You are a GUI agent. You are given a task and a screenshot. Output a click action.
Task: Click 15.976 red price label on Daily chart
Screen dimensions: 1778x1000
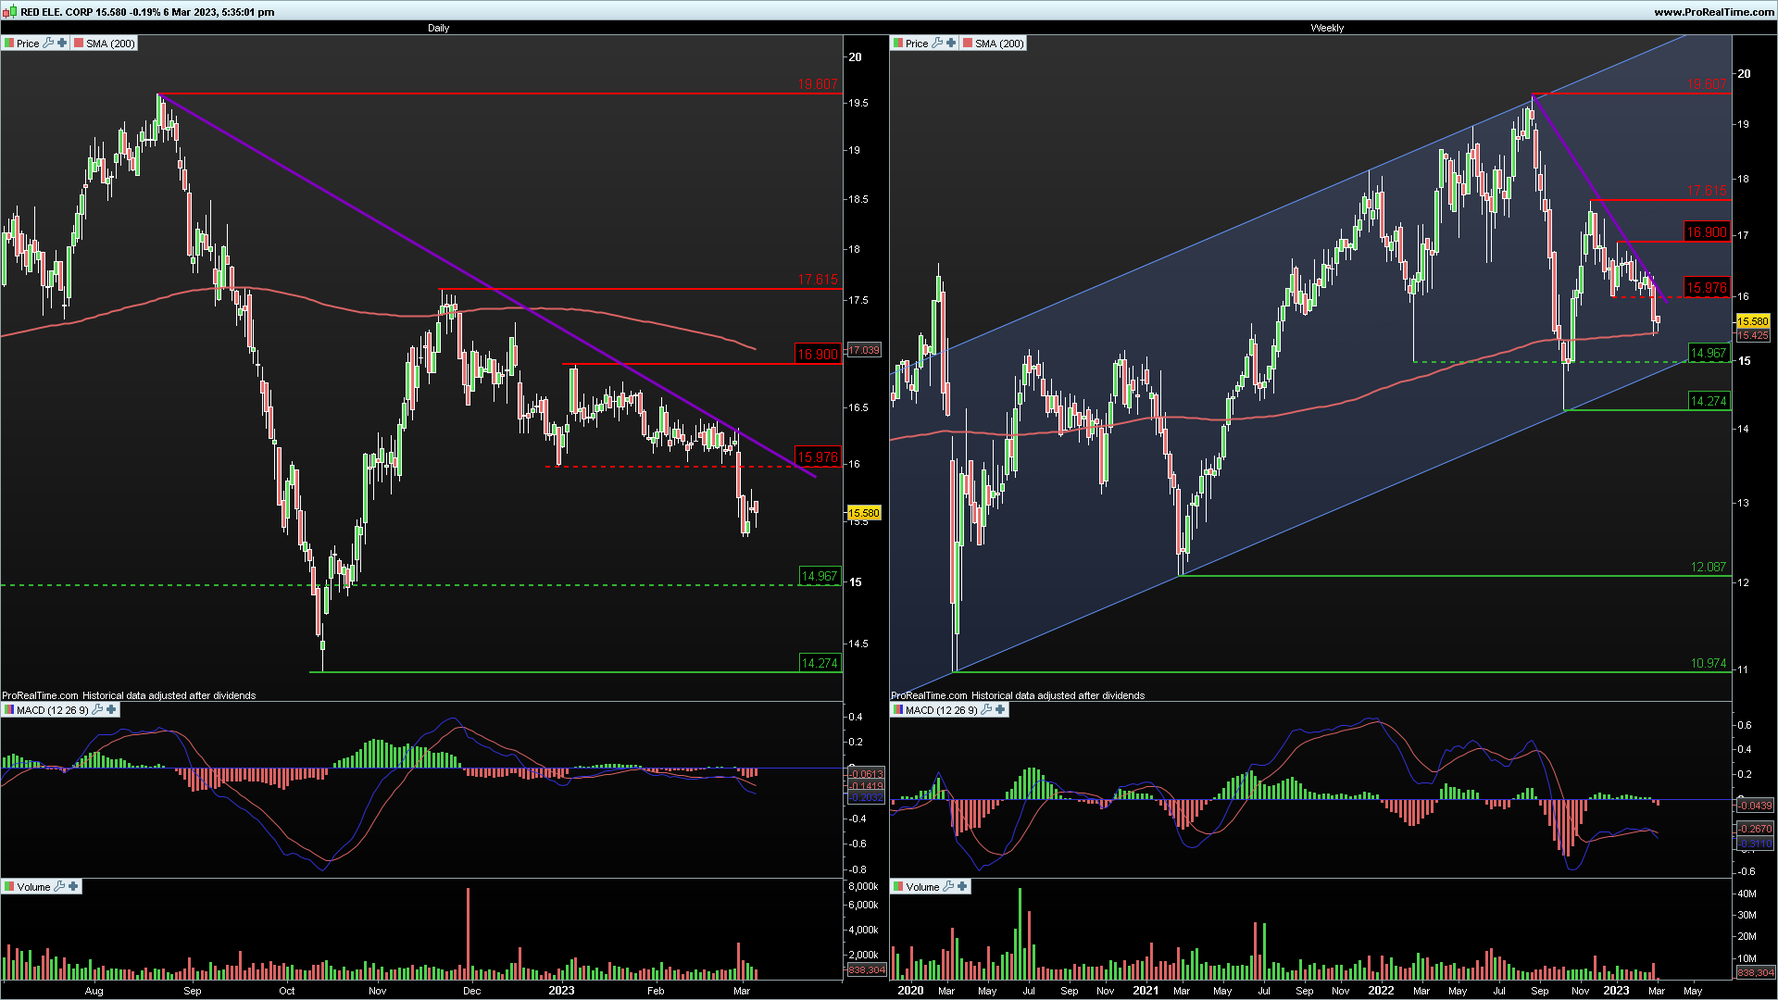pyautogui.click(x=818, y=457)
